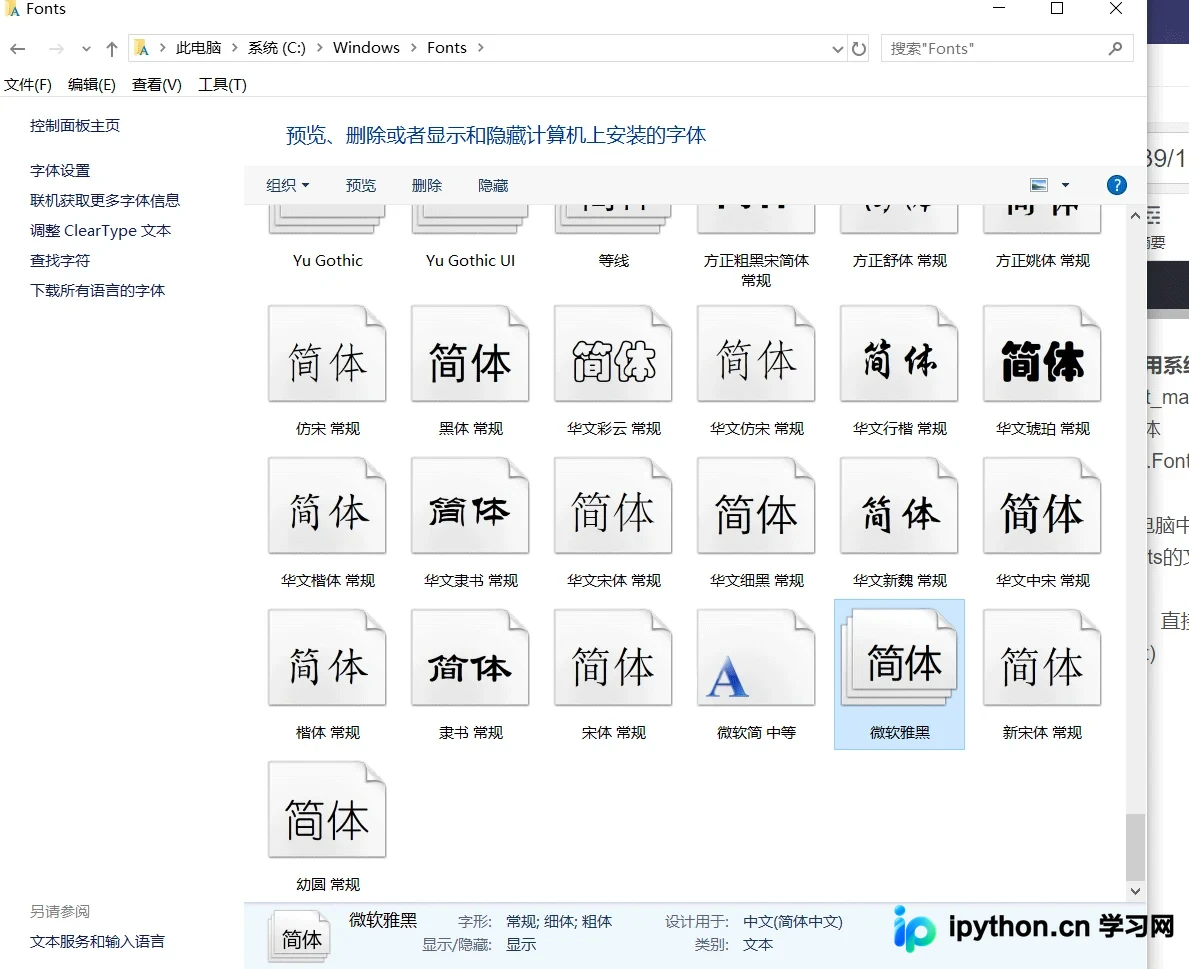Open 字体设置 link

pyautogui.click(x=60, y=171)
